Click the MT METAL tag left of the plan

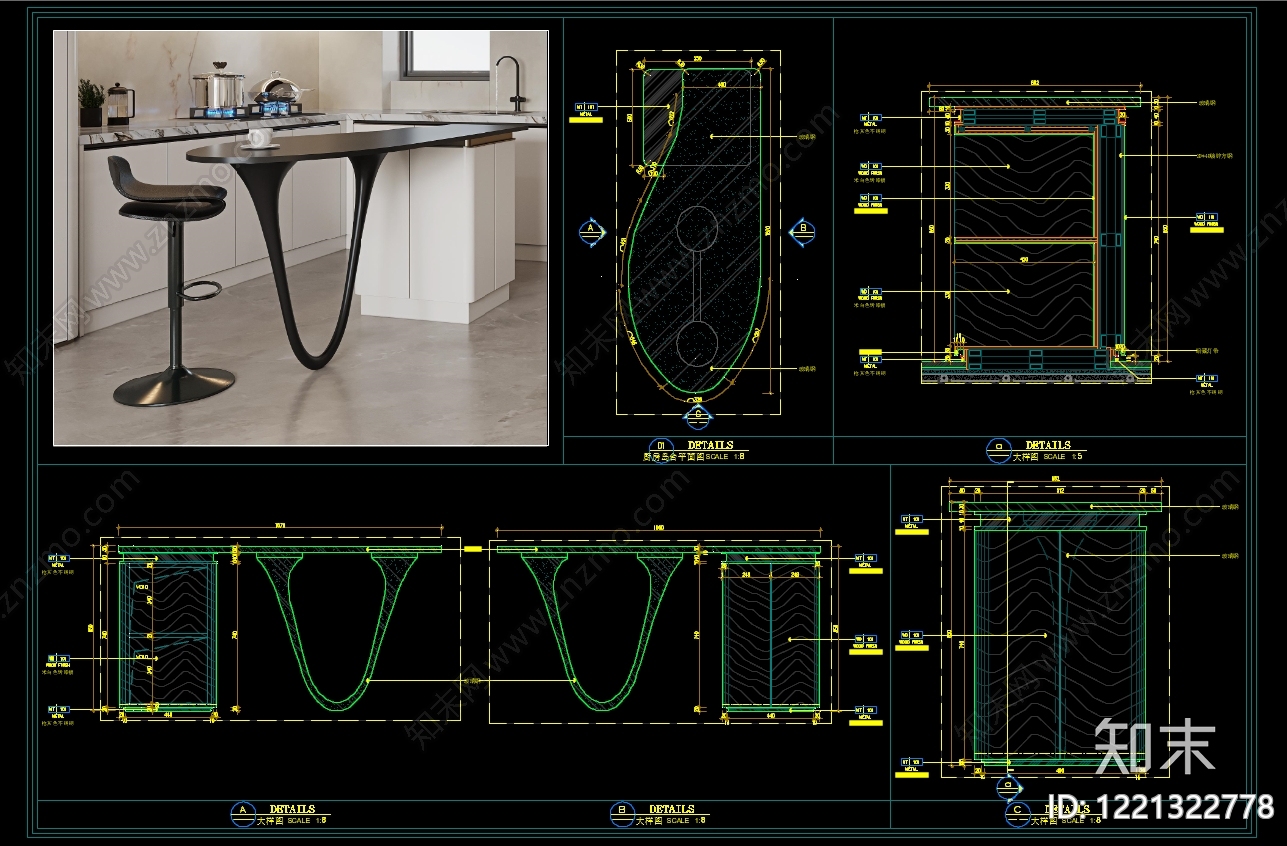coord(587,110)
